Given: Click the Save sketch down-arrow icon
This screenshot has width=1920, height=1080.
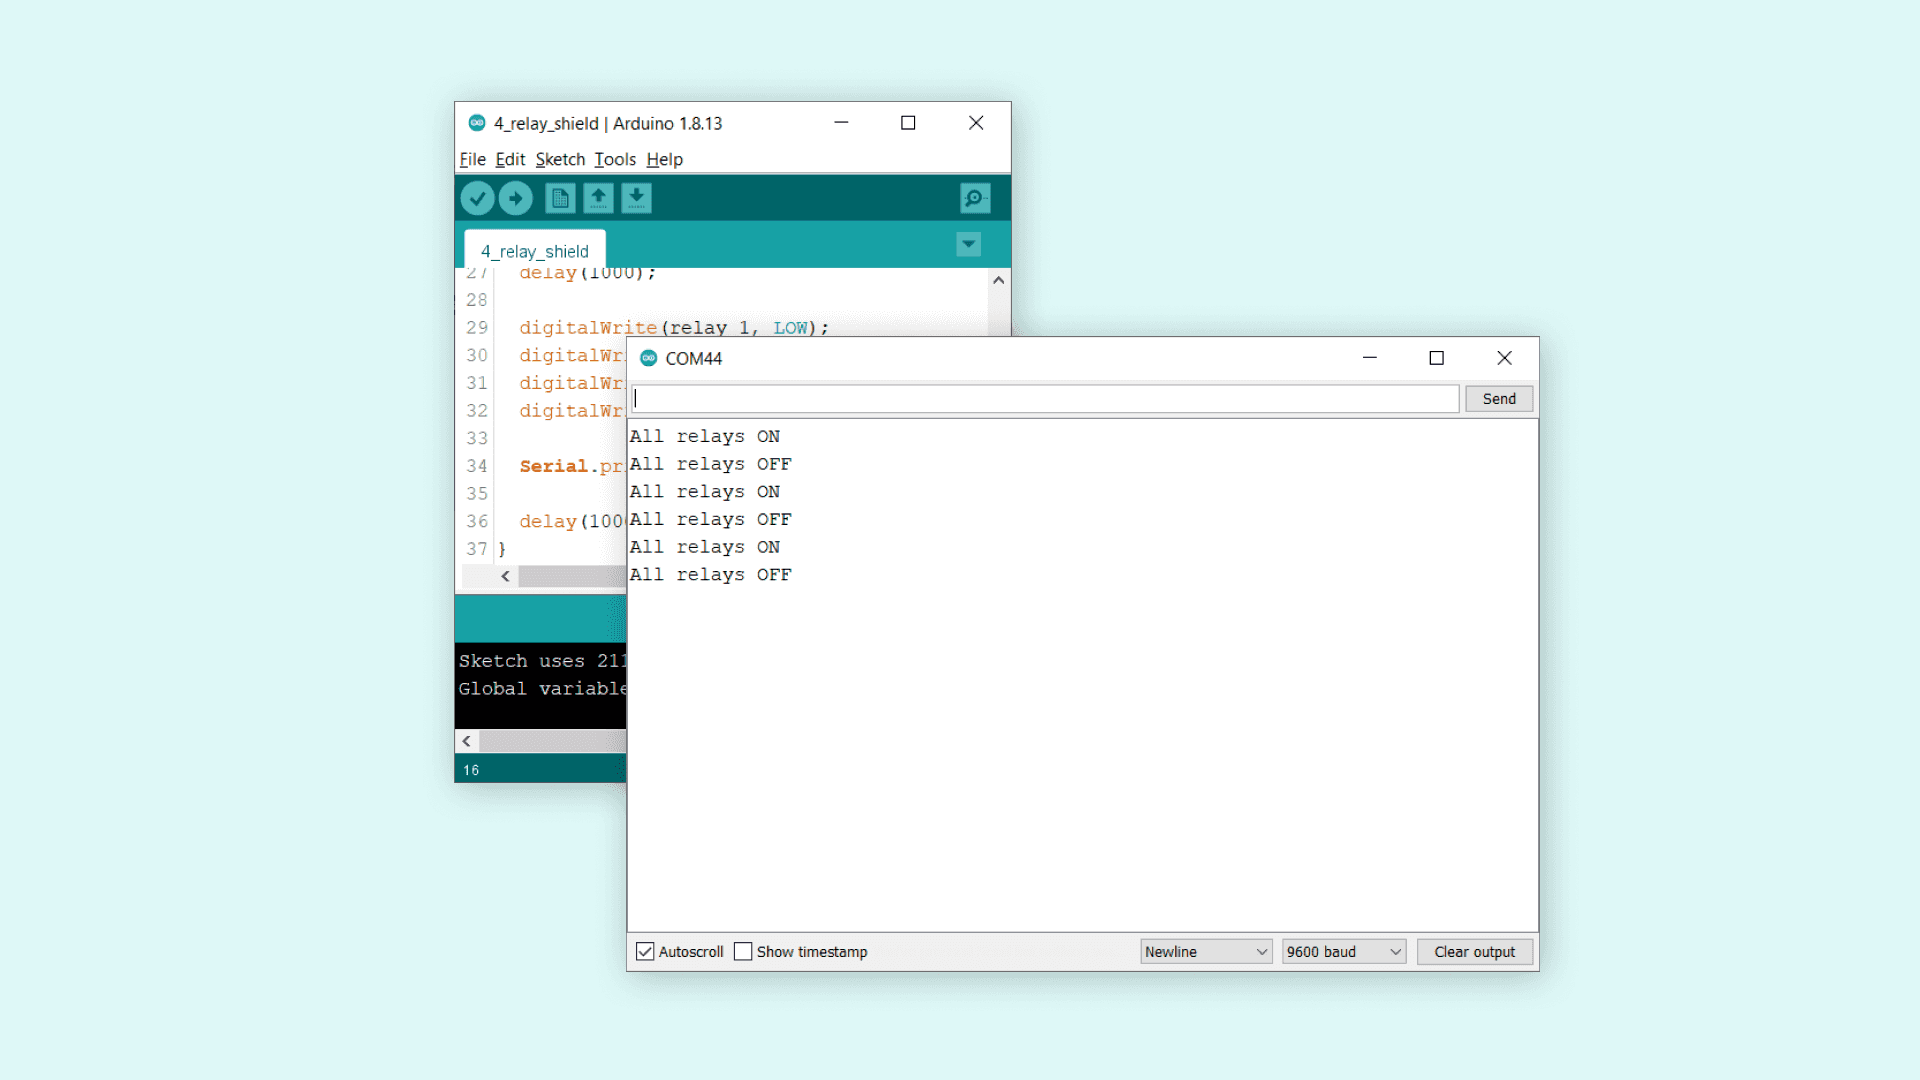Looking at the screenshot, I should 636,198.
